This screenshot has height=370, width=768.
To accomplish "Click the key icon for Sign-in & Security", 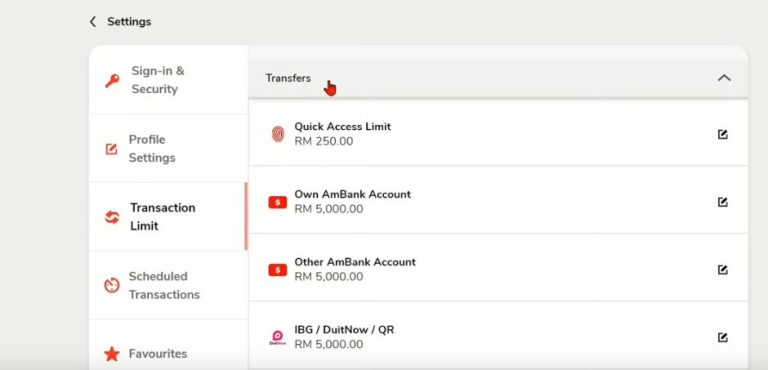I will [112, 80].
